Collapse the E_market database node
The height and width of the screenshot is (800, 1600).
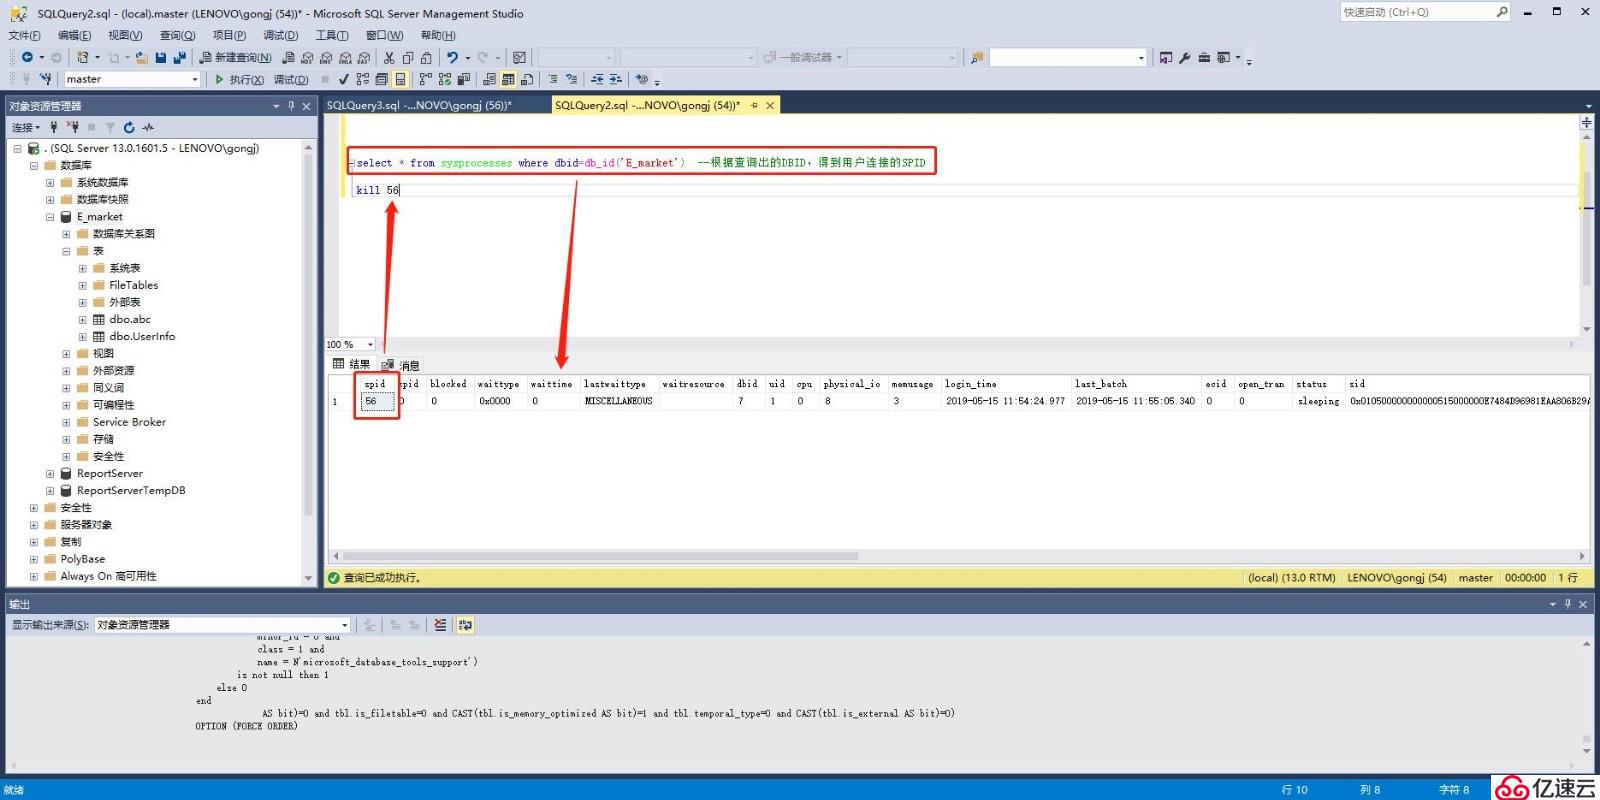point(50,217)
